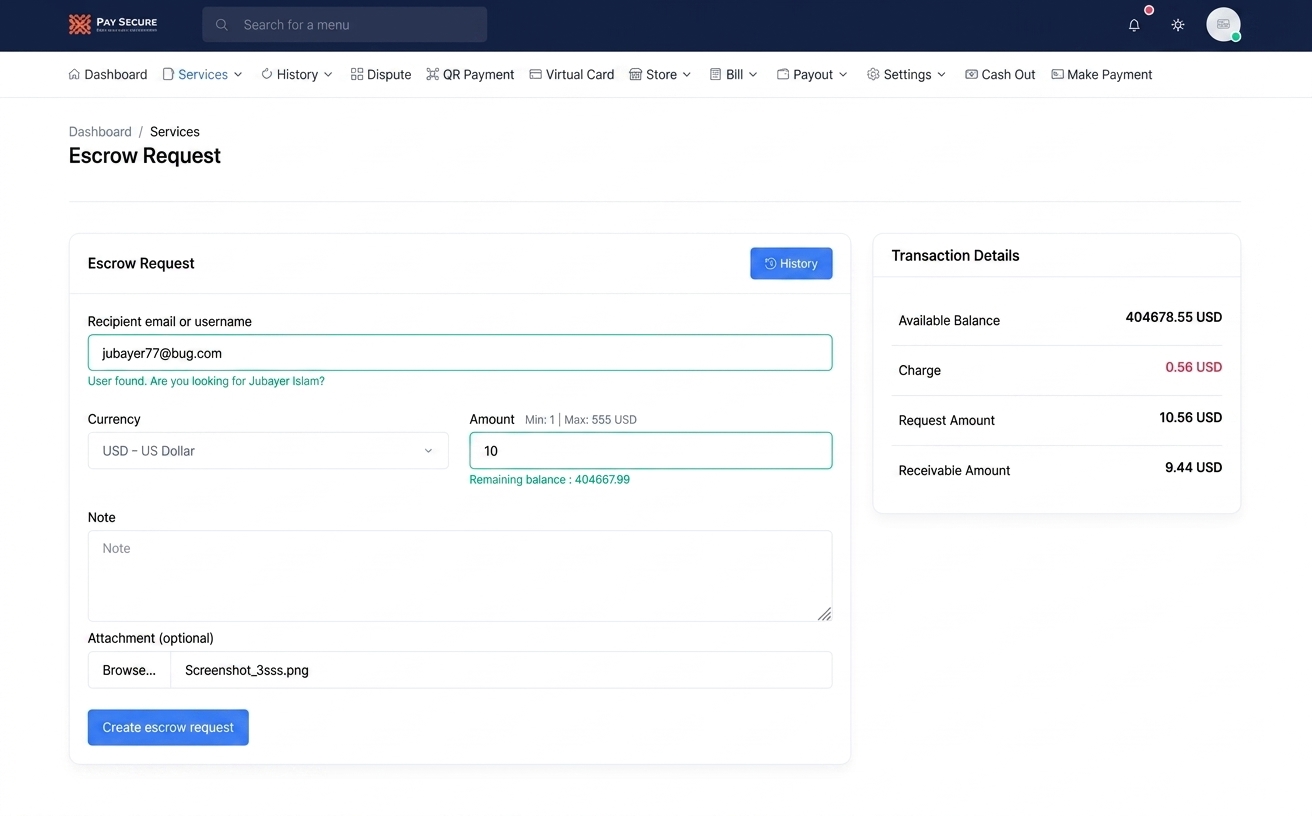Click the '0.56 USD' charge value
This screenshot has width=1312, height=816.
point(1194,367)
